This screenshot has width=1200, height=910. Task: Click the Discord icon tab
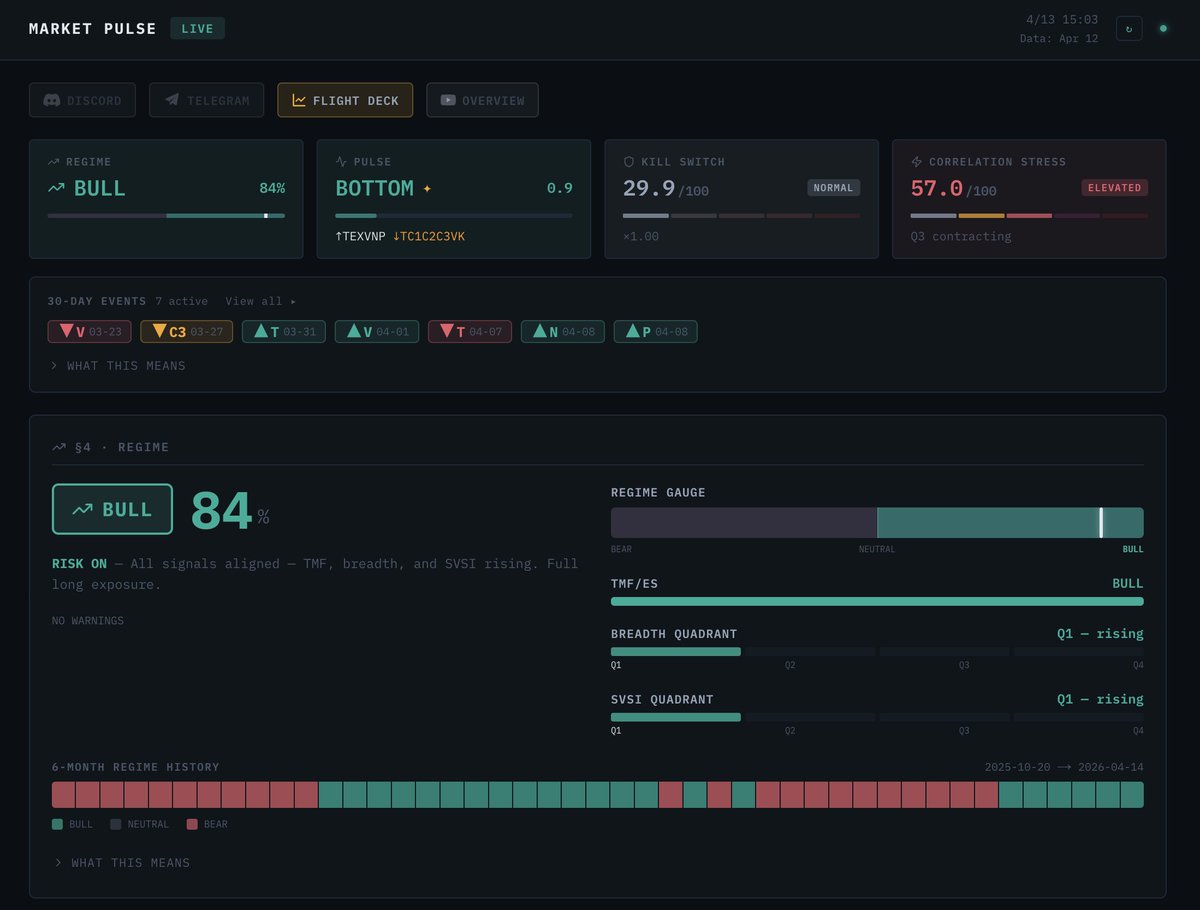52,100
